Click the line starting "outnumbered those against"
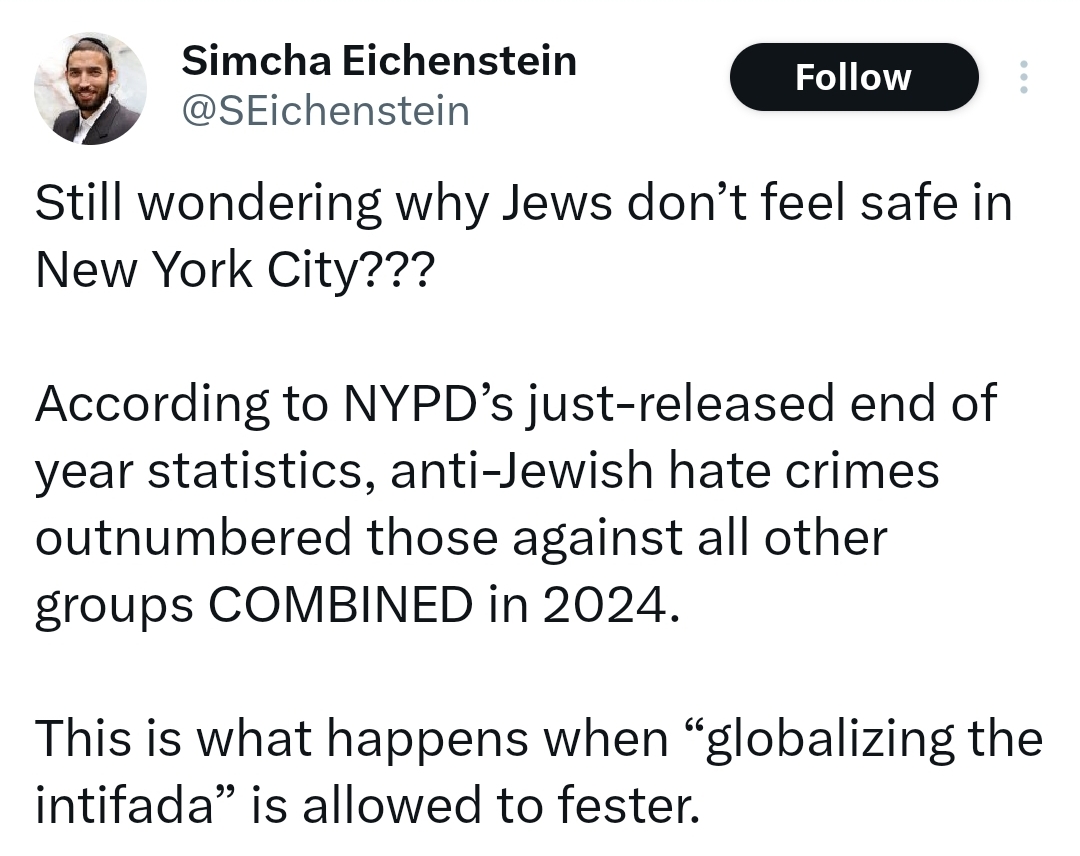Screen dimensions: 1080x856 [461, 537]
